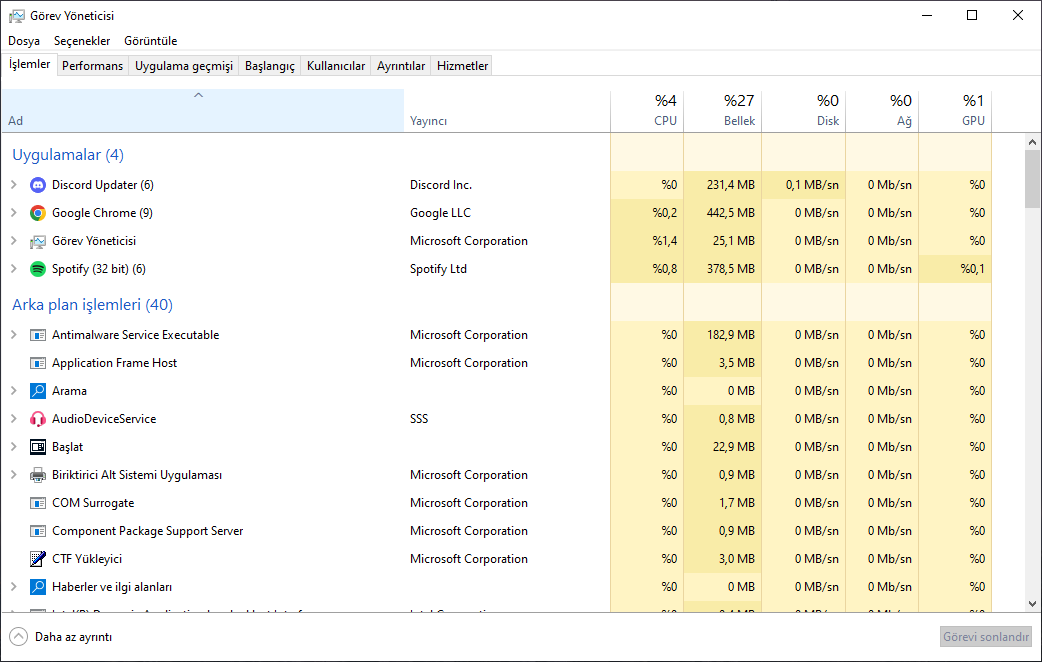Click the Application Frame Host icon

coord(38,363)
